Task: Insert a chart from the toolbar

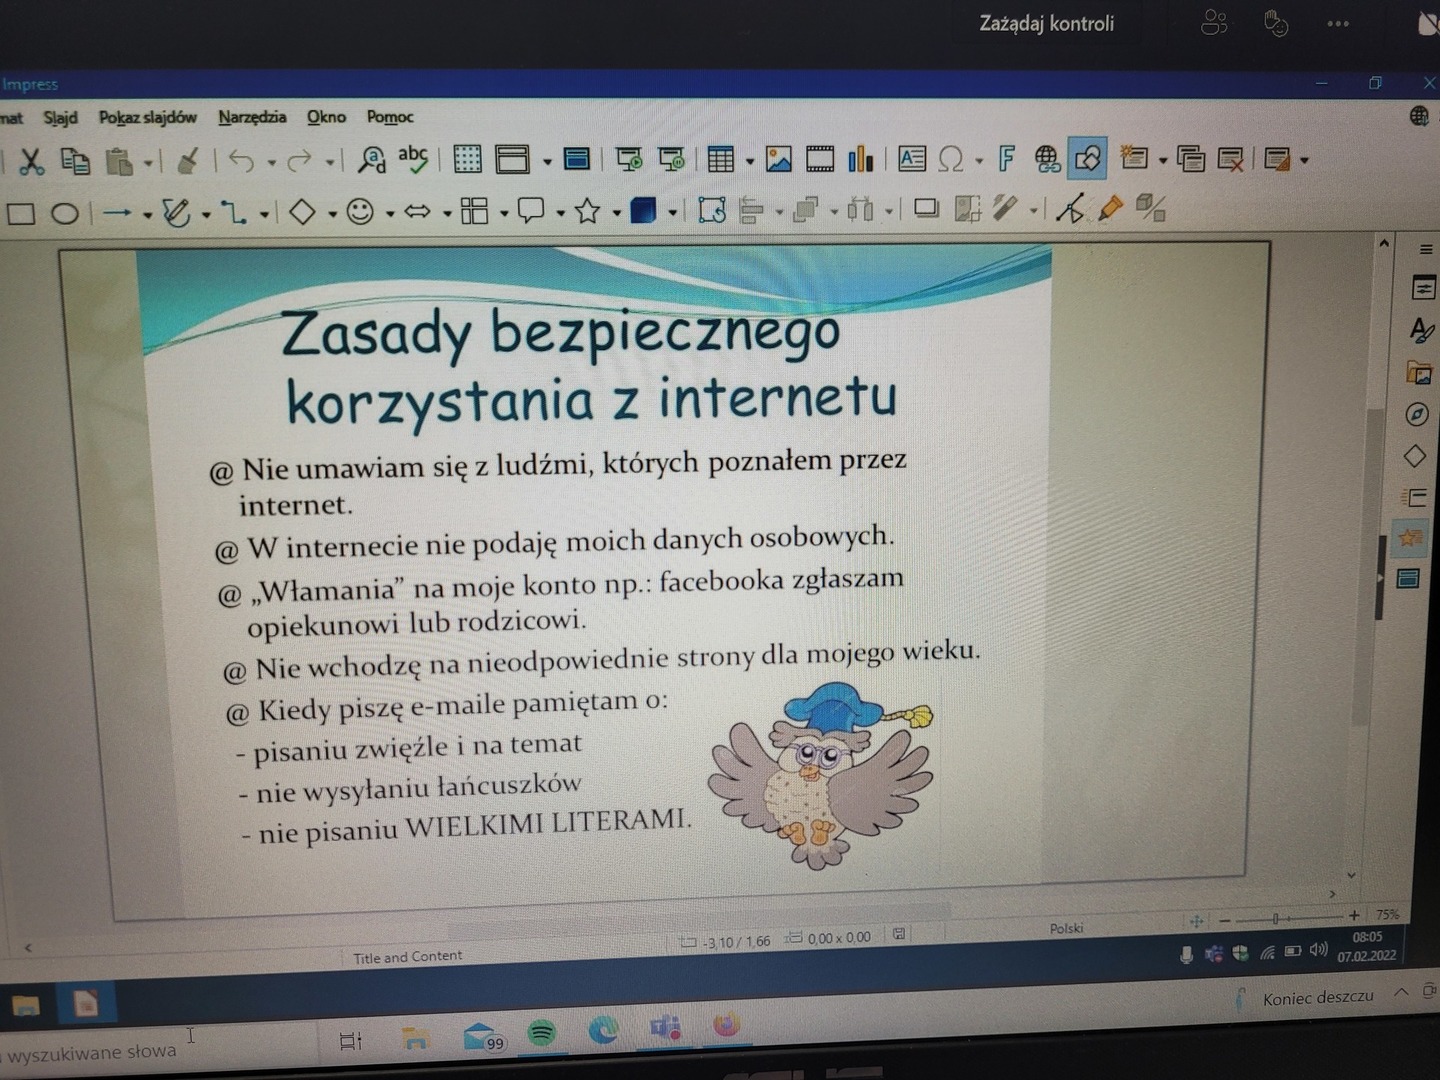Action: (x=860, y=159)
